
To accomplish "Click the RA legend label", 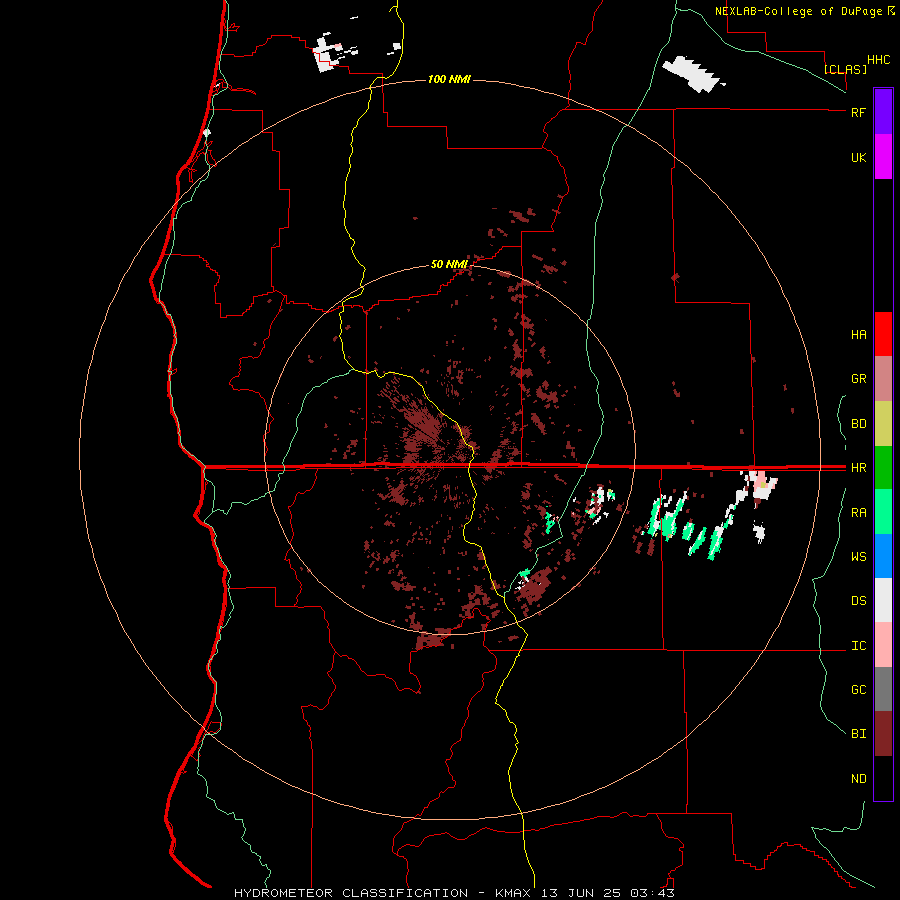I will tap(858, 513).
